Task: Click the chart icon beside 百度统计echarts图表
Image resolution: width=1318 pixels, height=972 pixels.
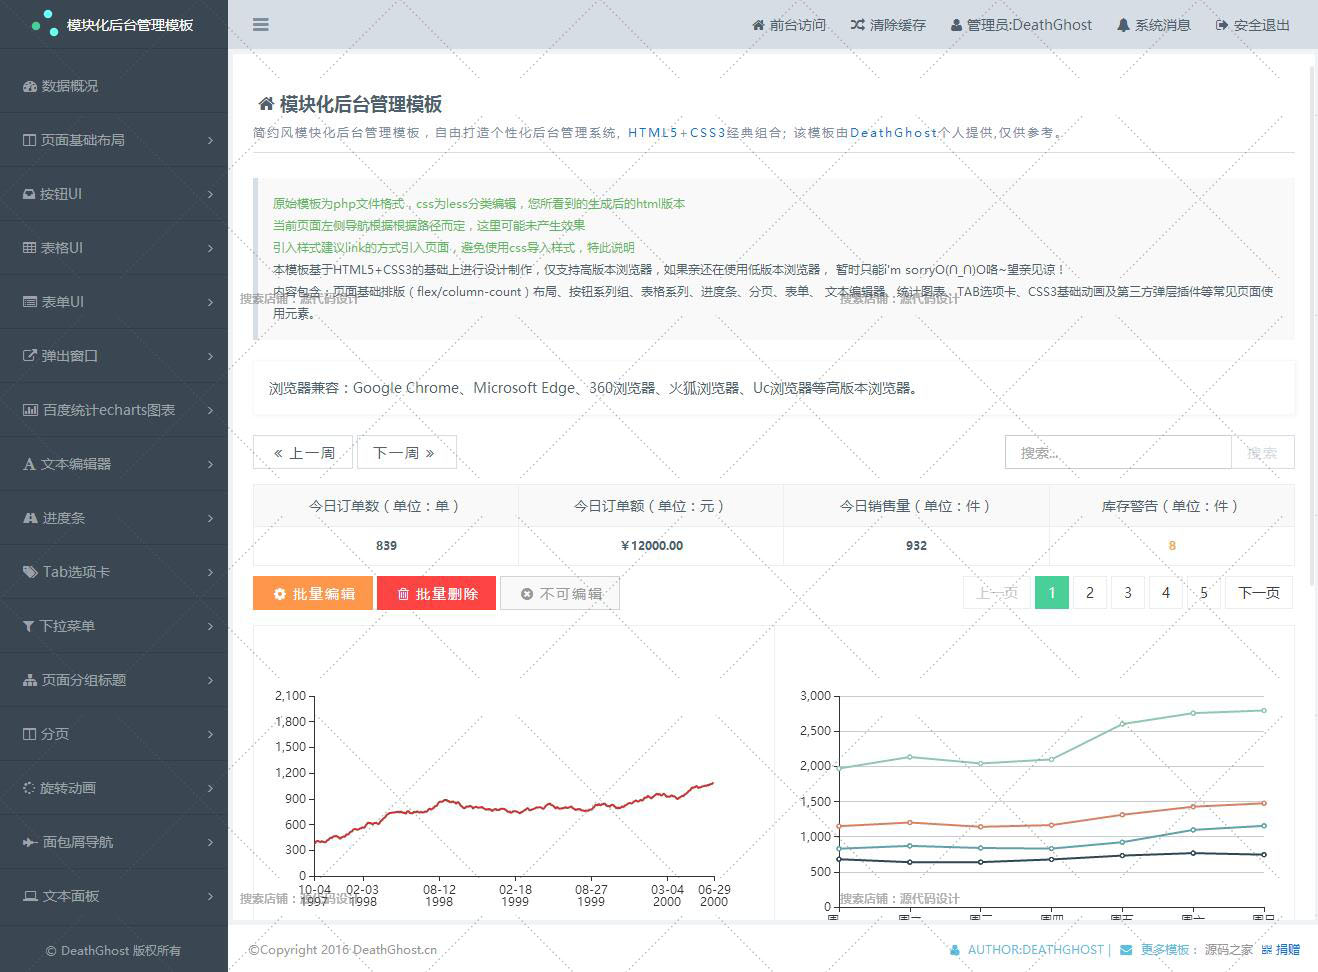Action: click(30, 410)
